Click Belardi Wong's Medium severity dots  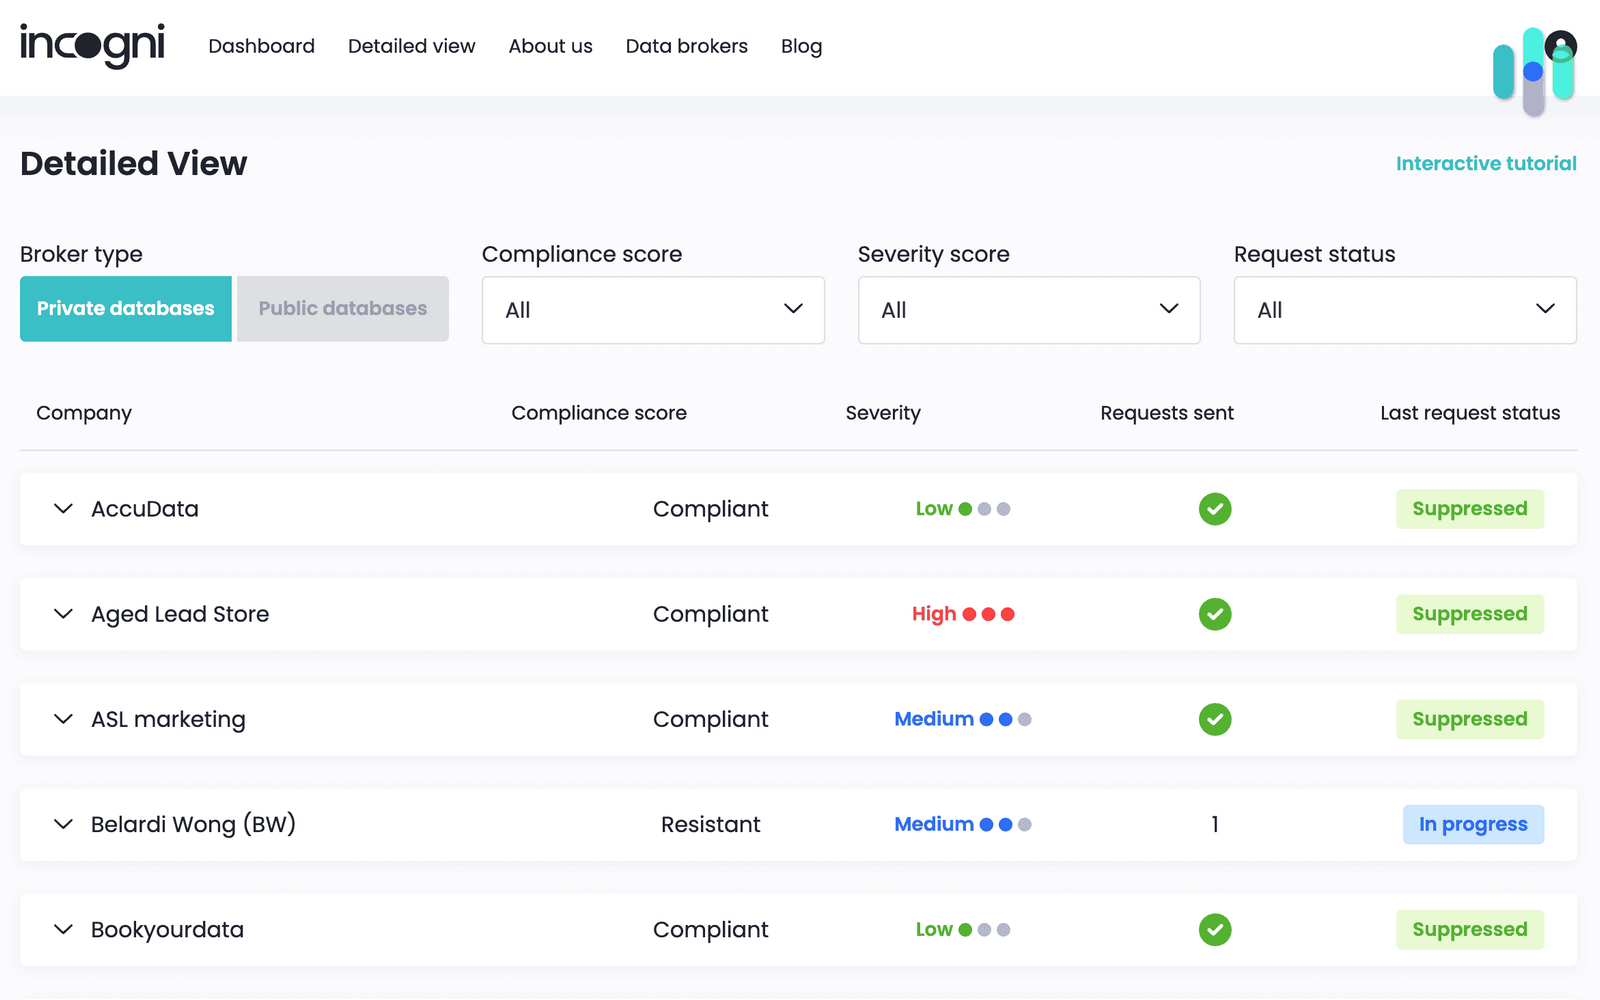pos(1005,825)
